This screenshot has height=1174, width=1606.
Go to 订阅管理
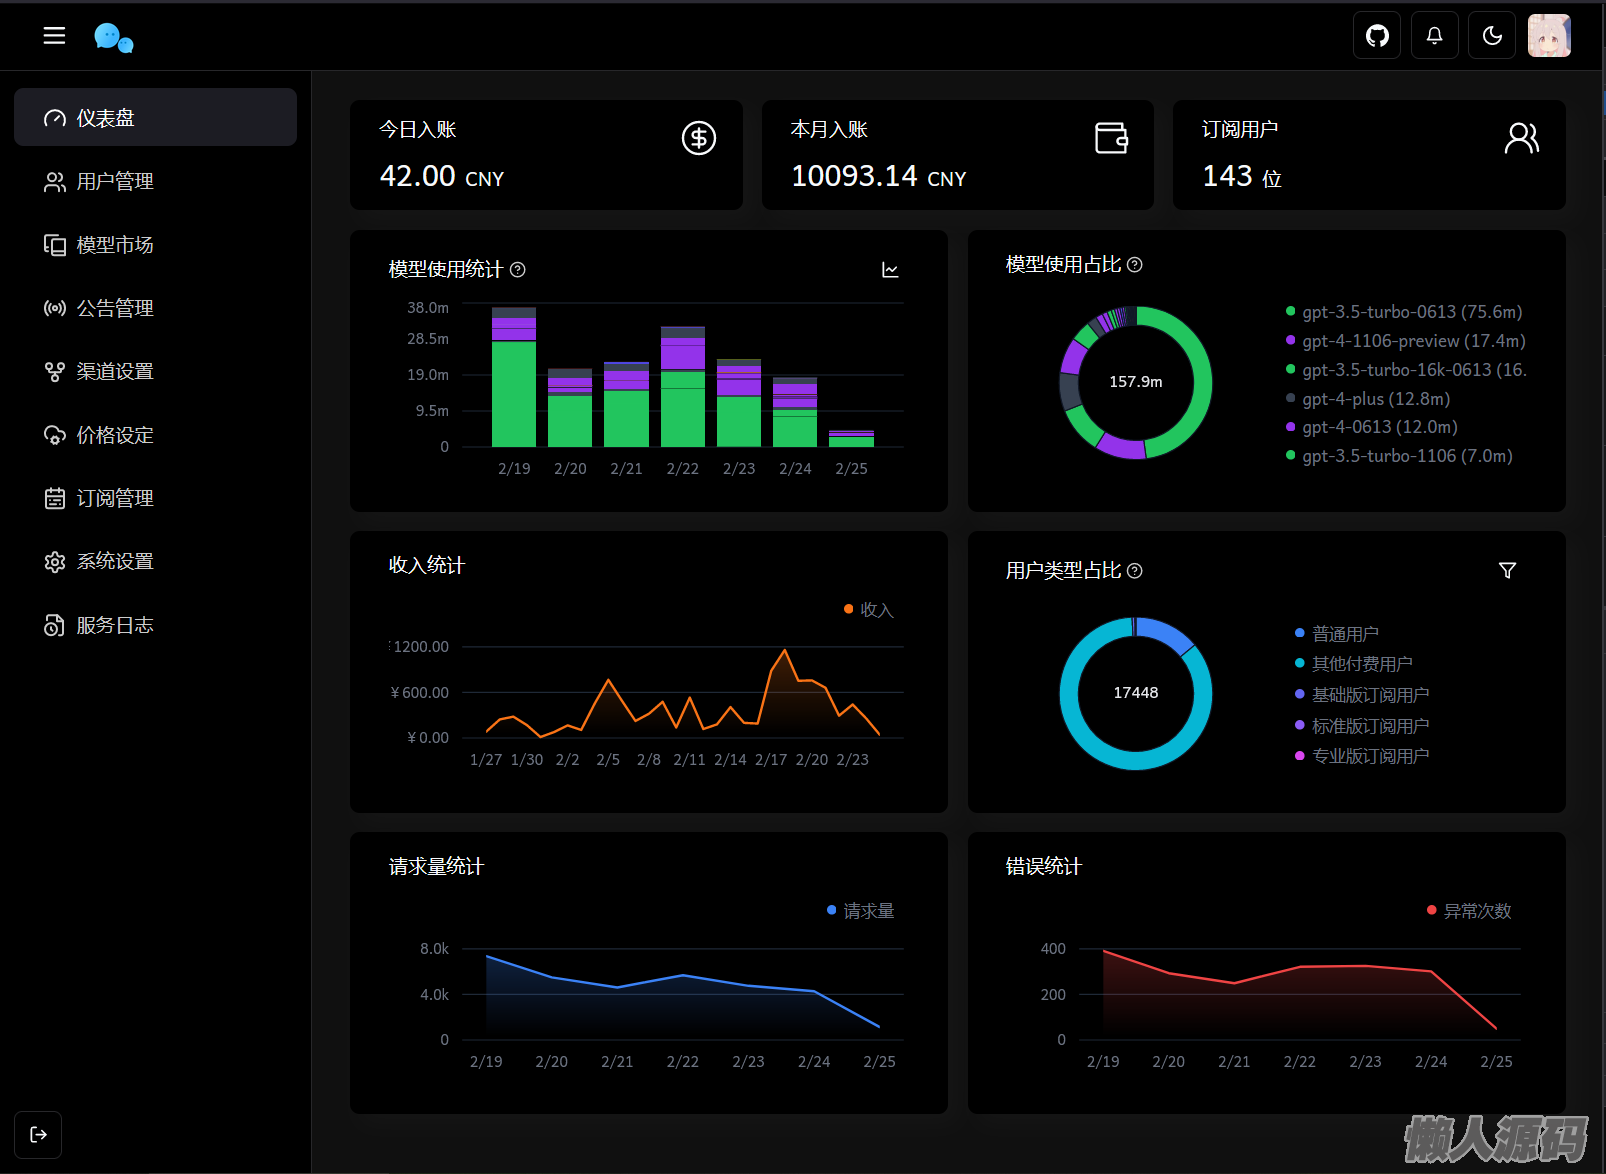(x=155, y=498)
